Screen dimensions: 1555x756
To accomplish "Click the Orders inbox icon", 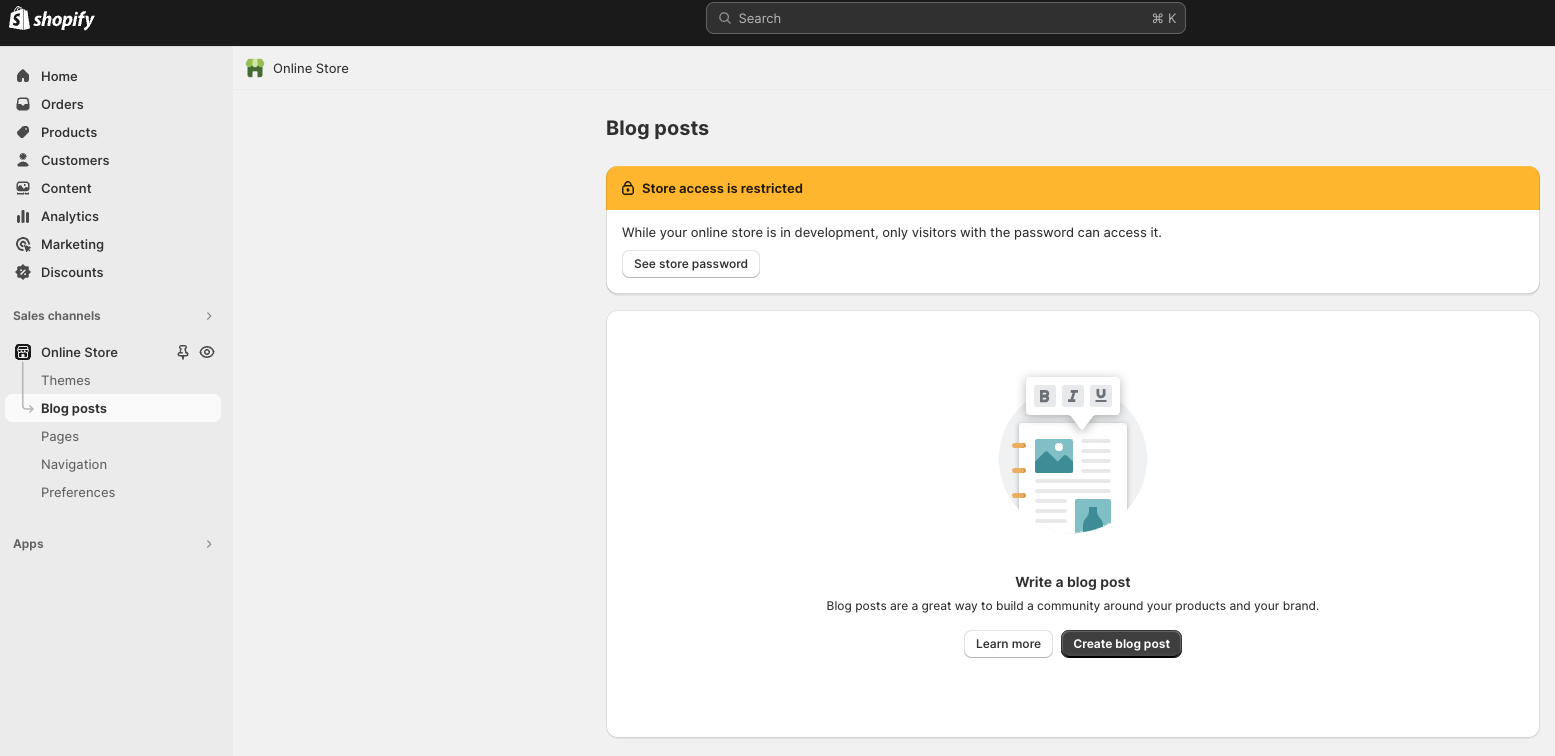I will click(x=23, y=104).
